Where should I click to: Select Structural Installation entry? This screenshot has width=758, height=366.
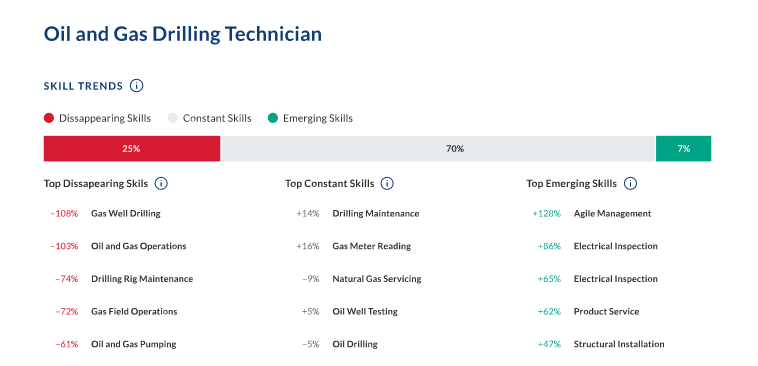click(619, 344)
